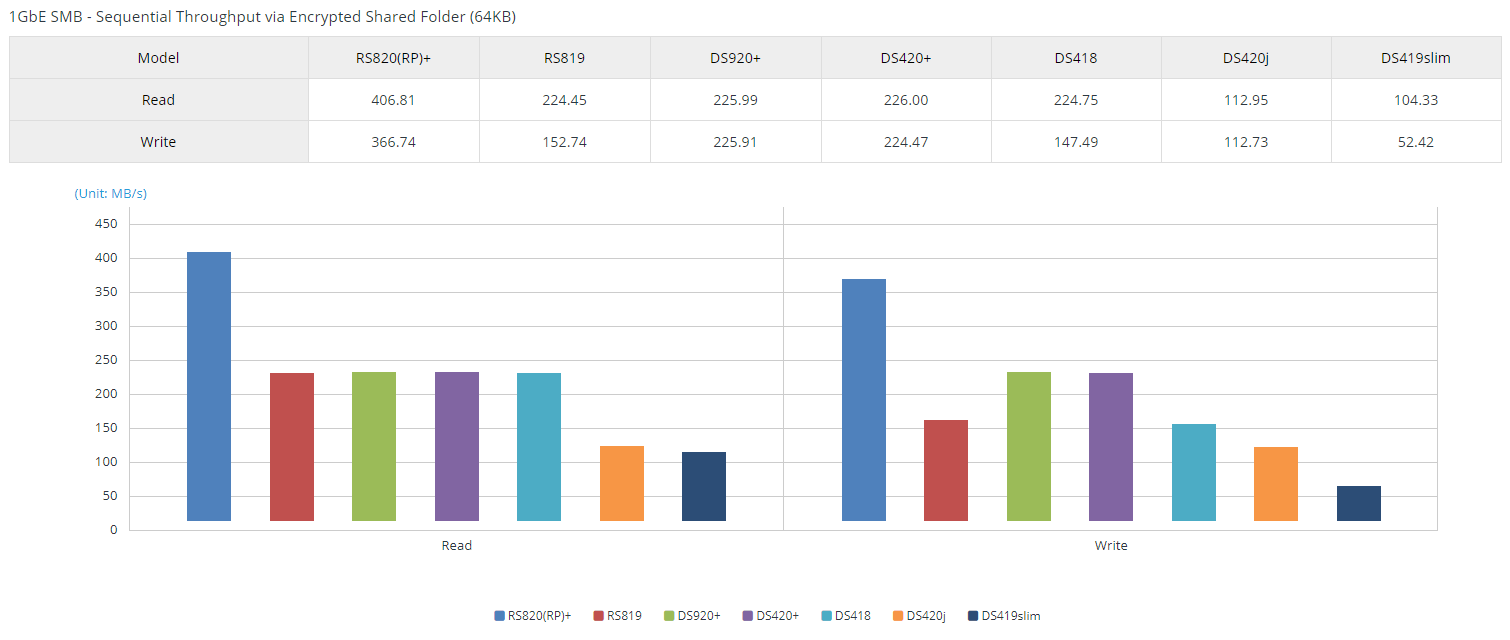Image resolution: width=1510 pixels, height=640 pixels.
Task: Click the 450 tick label on the y-axis
Action: coord(107,224)
